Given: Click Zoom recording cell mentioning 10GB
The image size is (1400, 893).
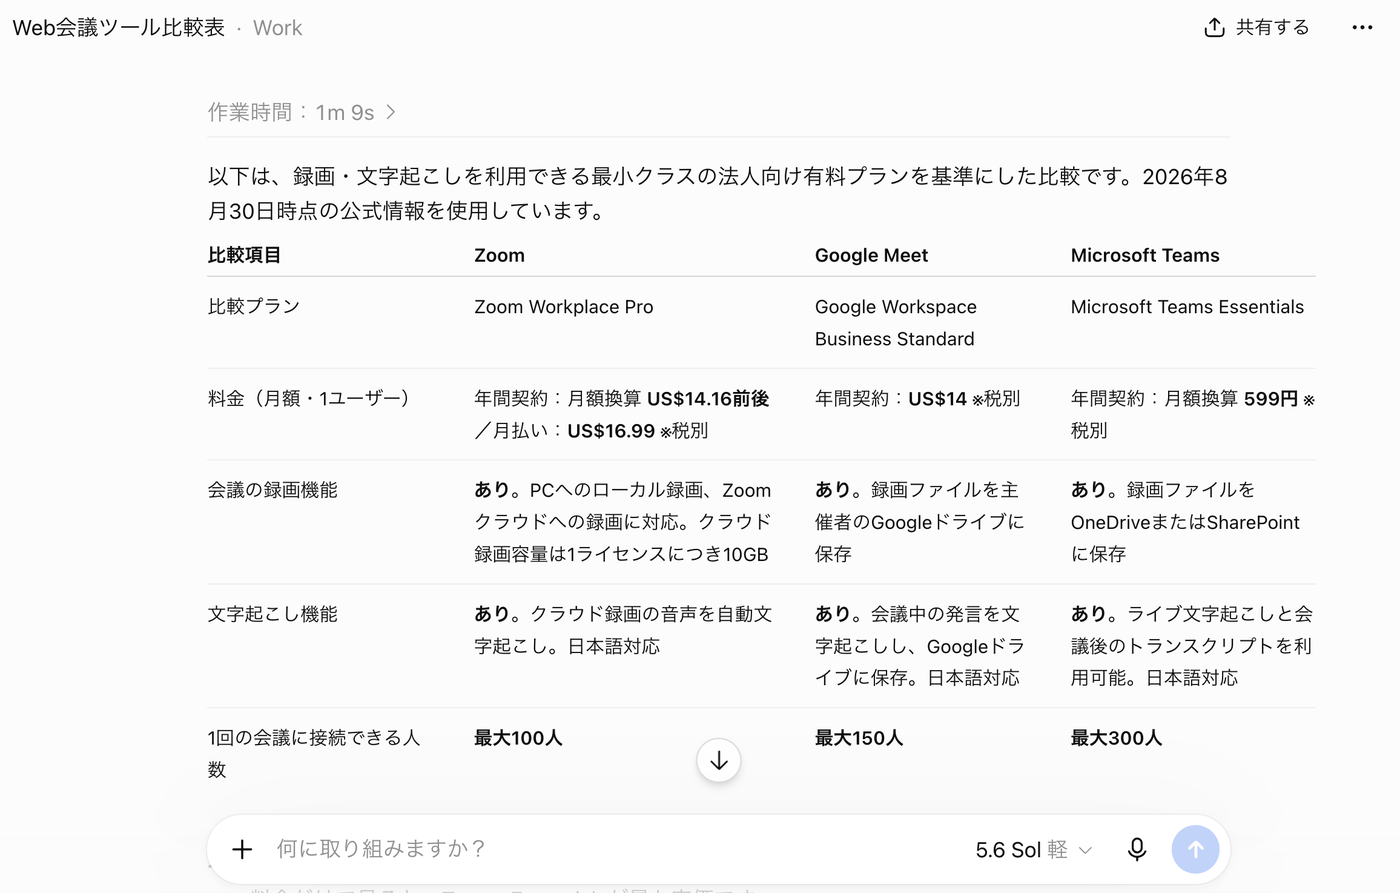Looking at the screenshot, I should tap(623, 522).
